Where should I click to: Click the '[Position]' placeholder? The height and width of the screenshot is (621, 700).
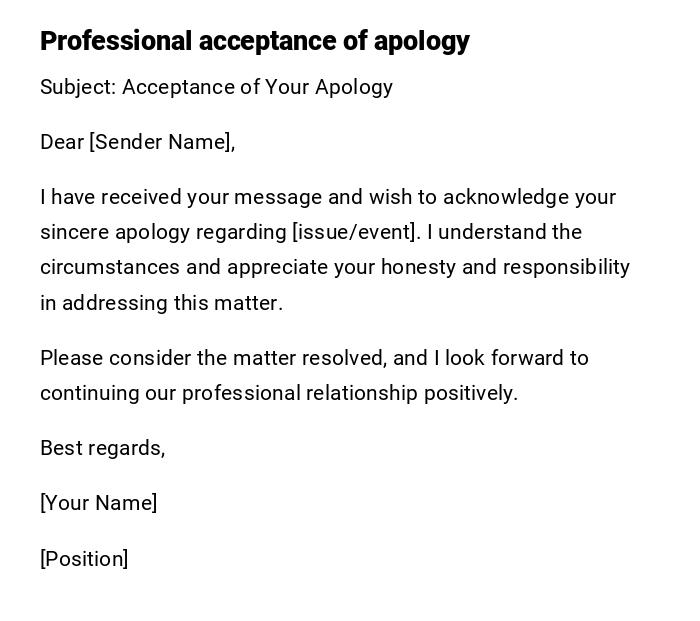84,559
